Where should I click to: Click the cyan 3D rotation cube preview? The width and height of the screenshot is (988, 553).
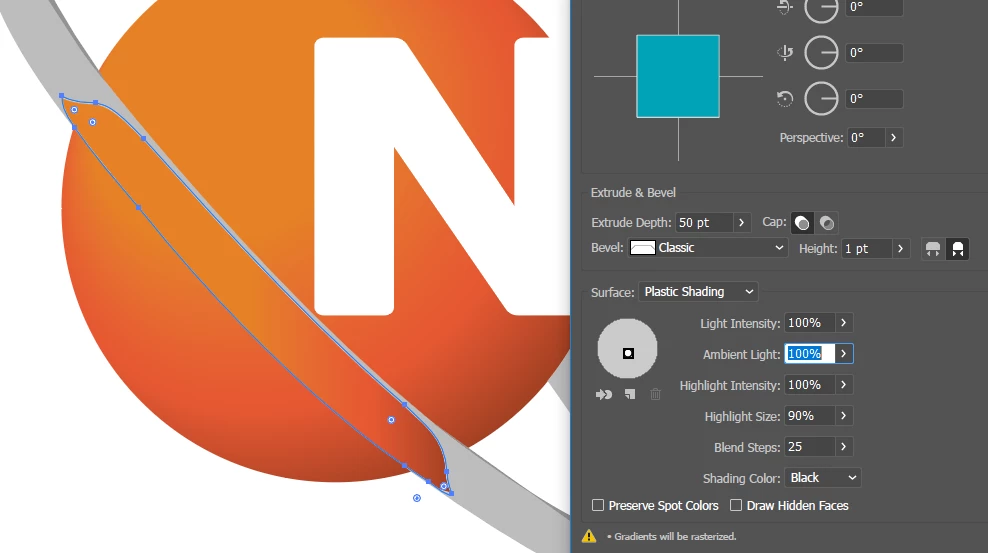pos(678,76)
